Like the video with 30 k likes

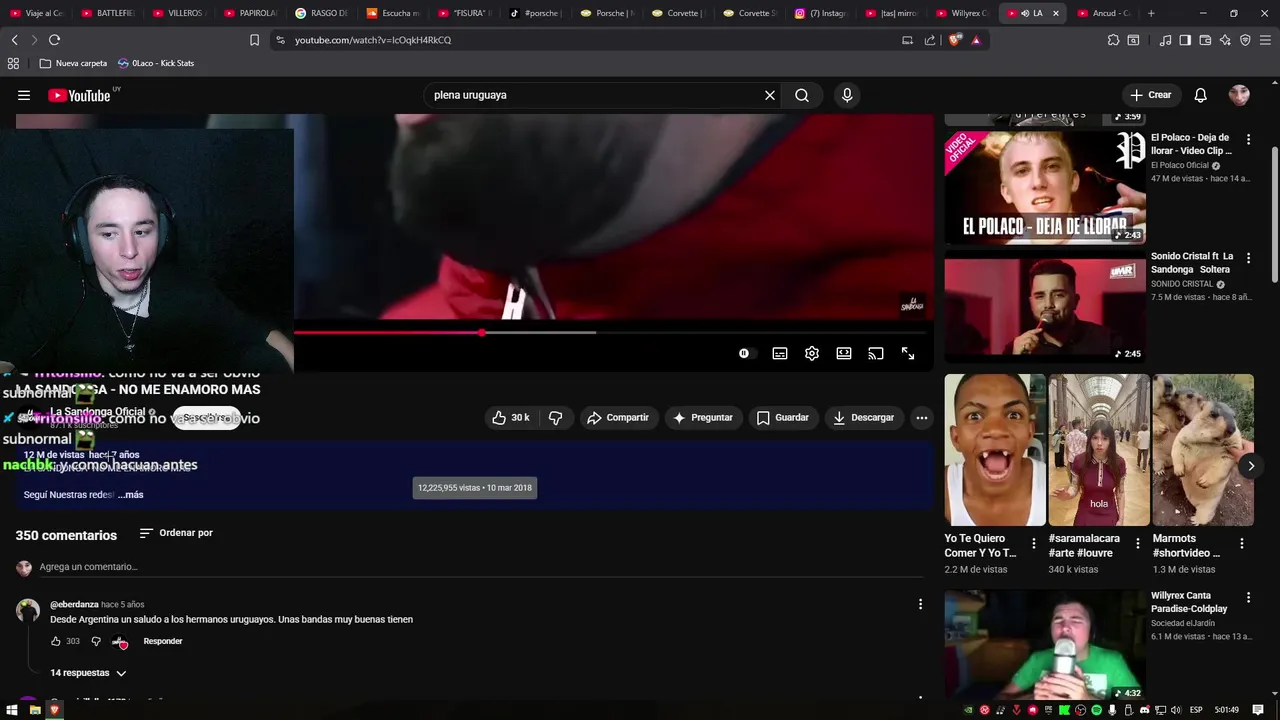pos(511,417)
